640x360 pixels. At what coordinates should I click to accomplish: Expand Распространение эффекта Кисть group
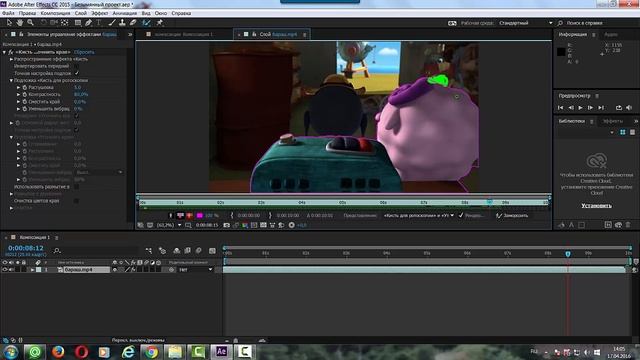[x=11, y=59]
